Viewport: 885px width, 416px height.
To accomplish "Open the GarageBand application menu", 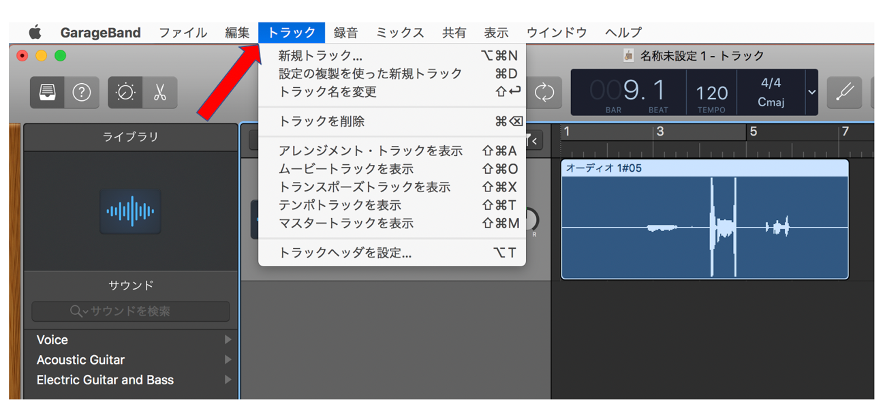I will pos(100,33).
